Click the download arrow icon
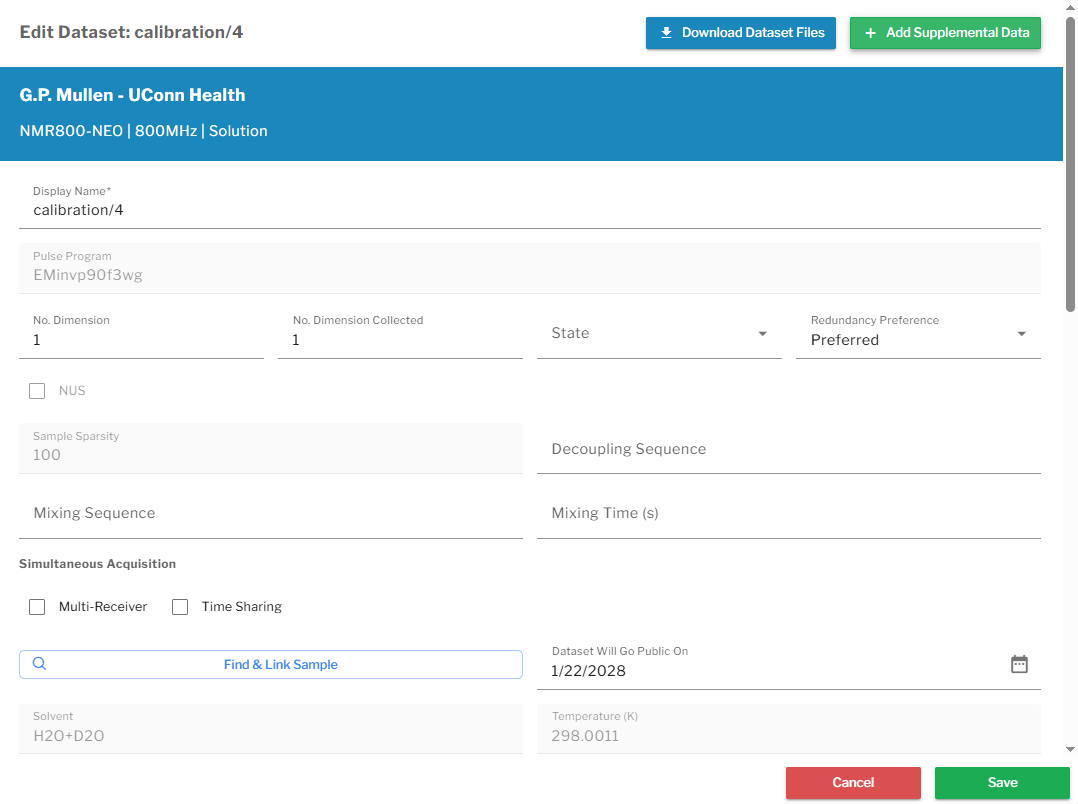This screenshot has width=1078, height=804. pyautogui.click(x=666, y=33)
